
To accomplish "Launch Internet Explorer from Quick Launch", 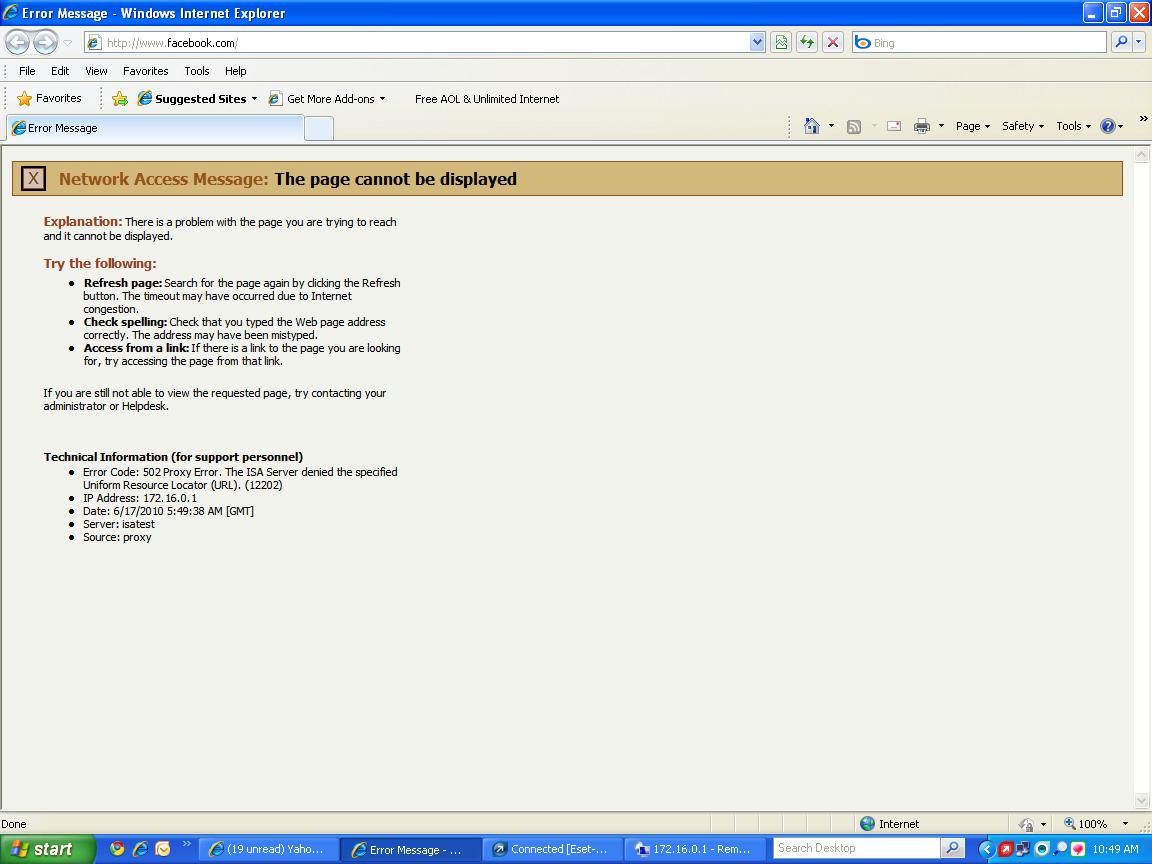I will coord(140,849).
